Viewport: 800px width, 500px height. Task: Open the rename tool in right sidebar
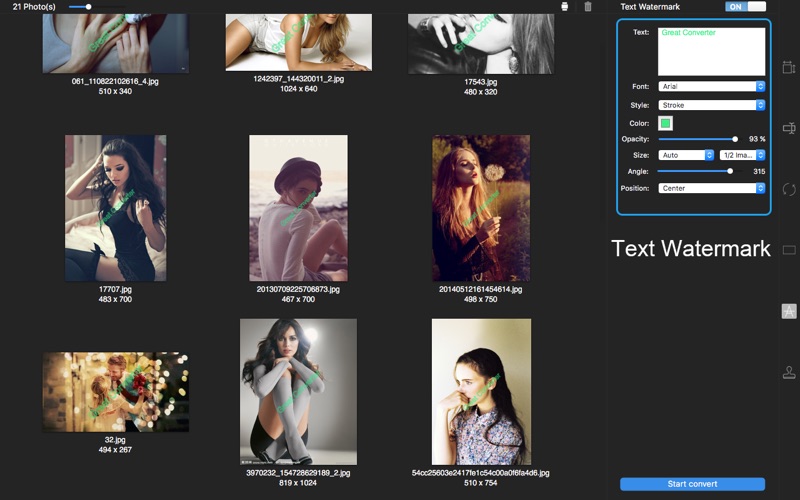(x=789, y=128)
